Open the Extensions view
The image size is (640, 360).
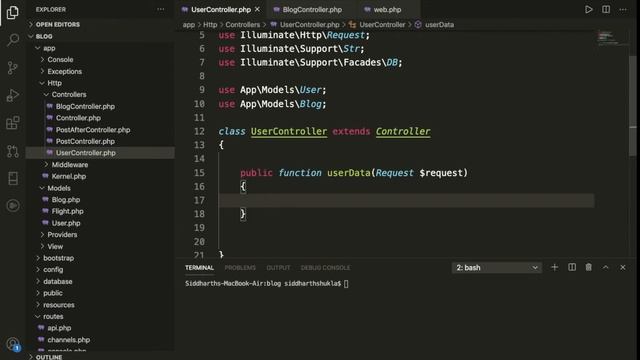point(13,123)
